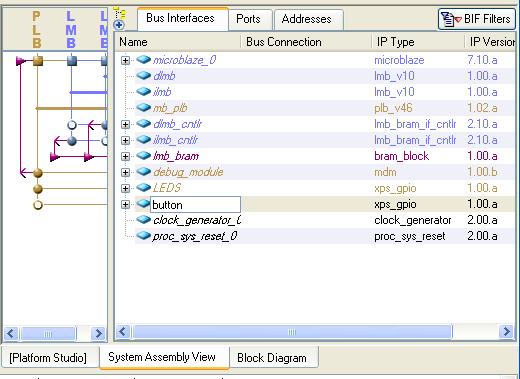Open the BIF Filters dialog

tap(477, 19)
